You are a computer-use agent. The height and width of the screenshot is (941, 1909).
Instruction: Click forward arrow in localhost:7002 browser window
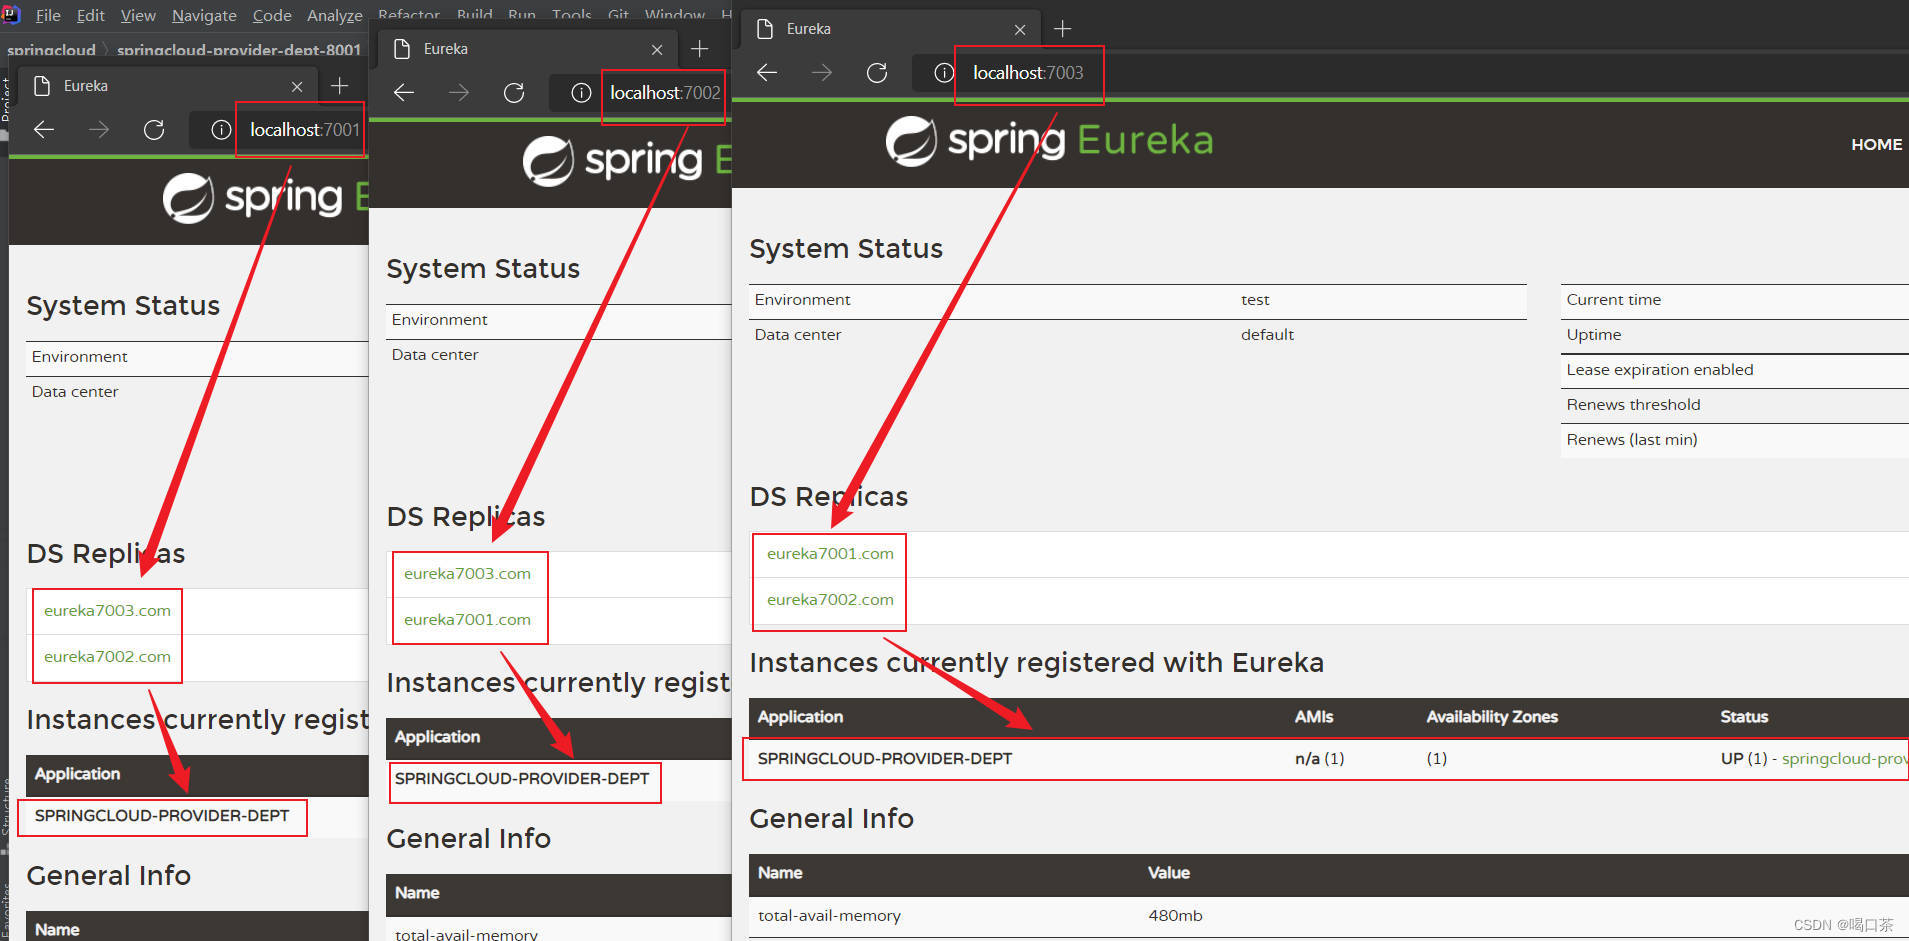(x=459, y=93)
